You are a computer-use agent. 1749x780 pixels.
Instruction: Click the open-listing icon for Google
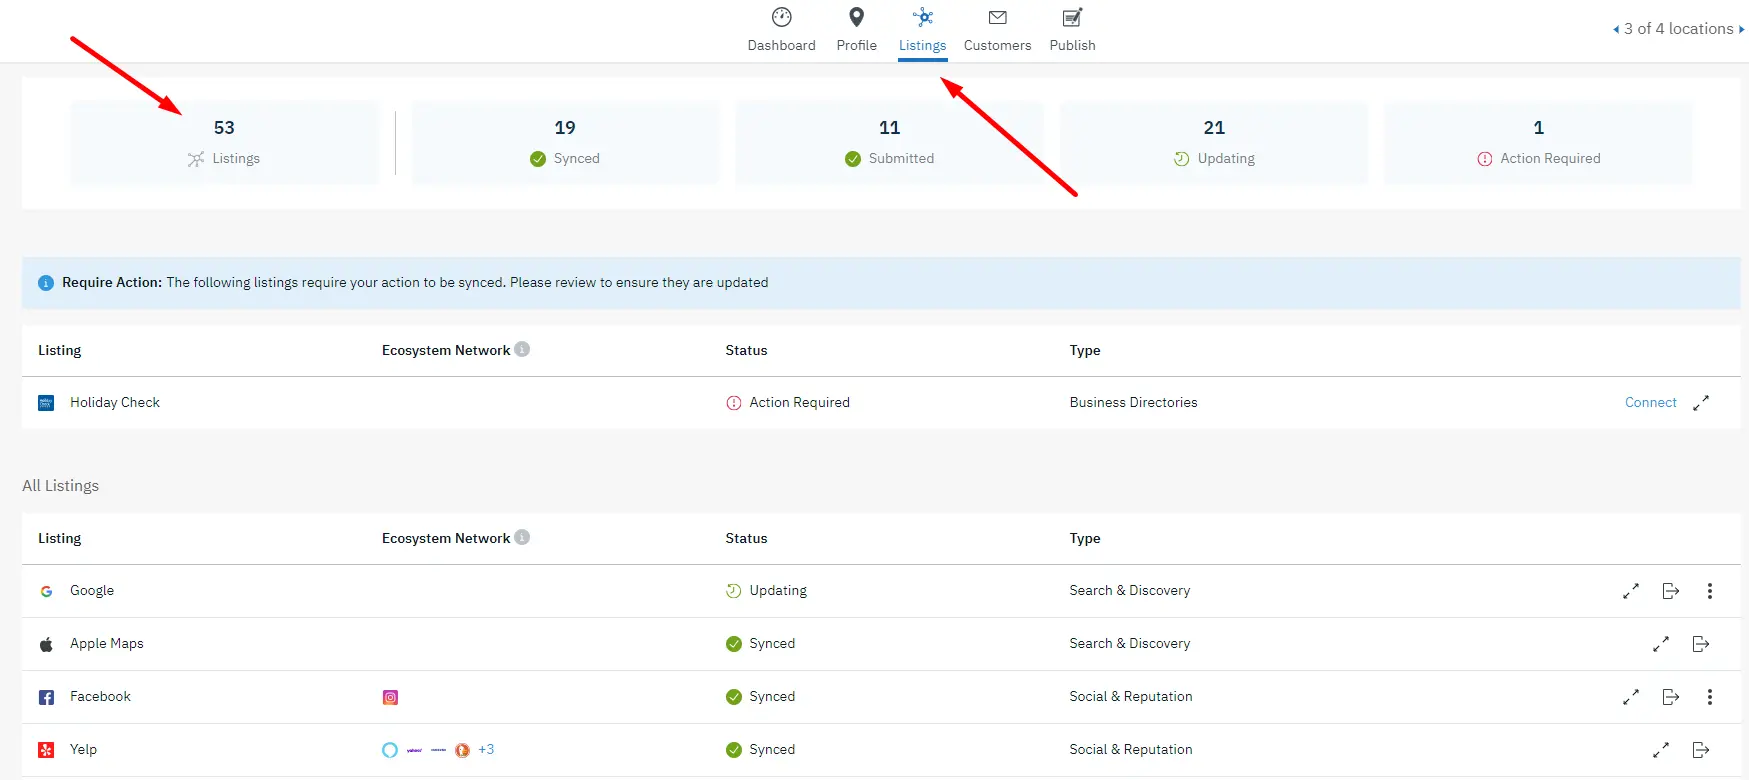tap(1671, 591)
